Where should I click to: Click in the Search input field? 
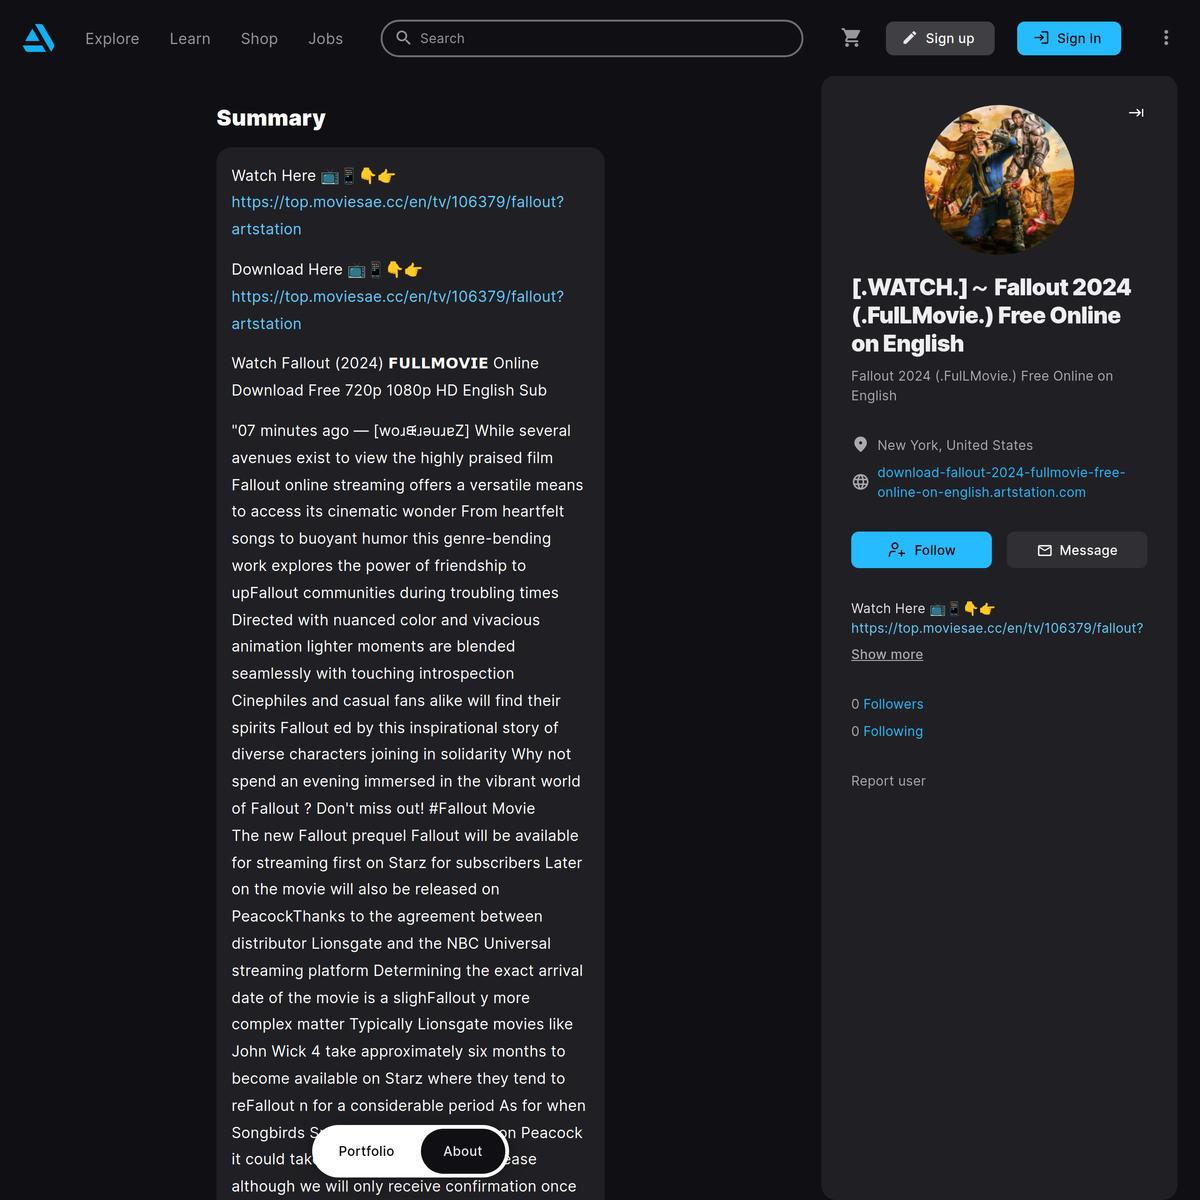(592, 38)
